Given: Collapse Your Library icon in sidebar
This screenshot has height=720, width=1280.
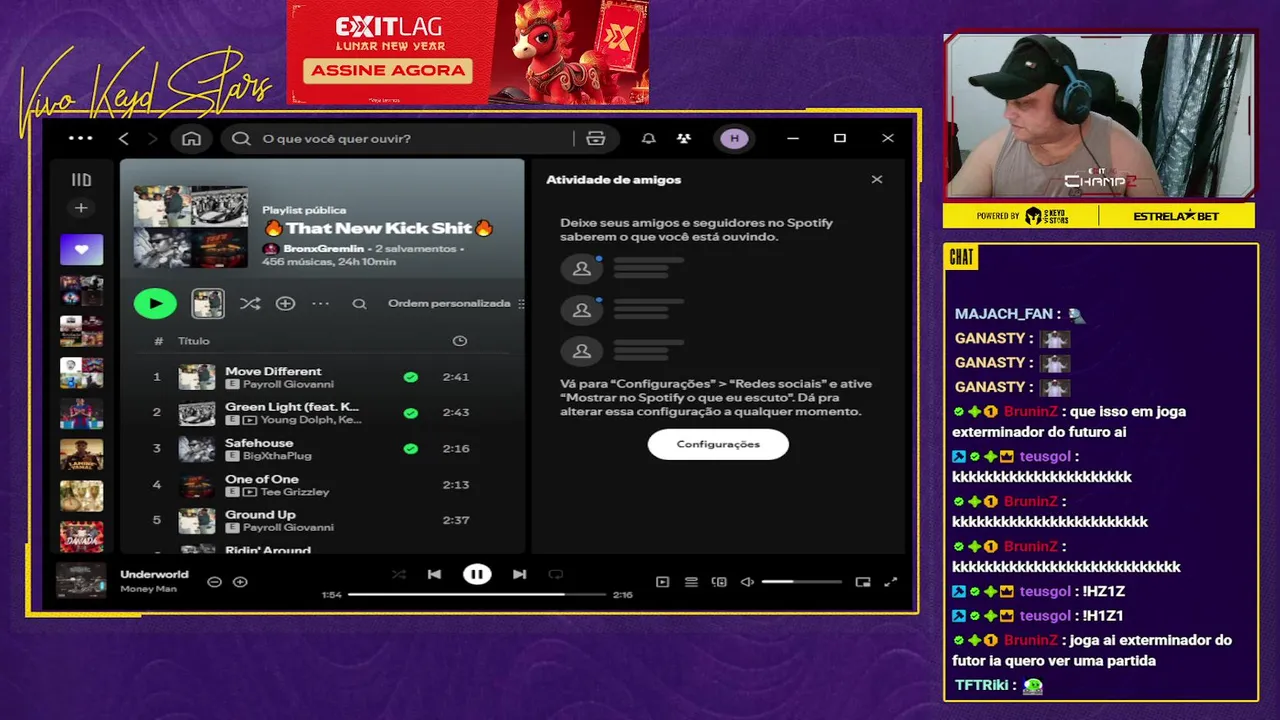Looking at the screenshot, I should (81, 180).
